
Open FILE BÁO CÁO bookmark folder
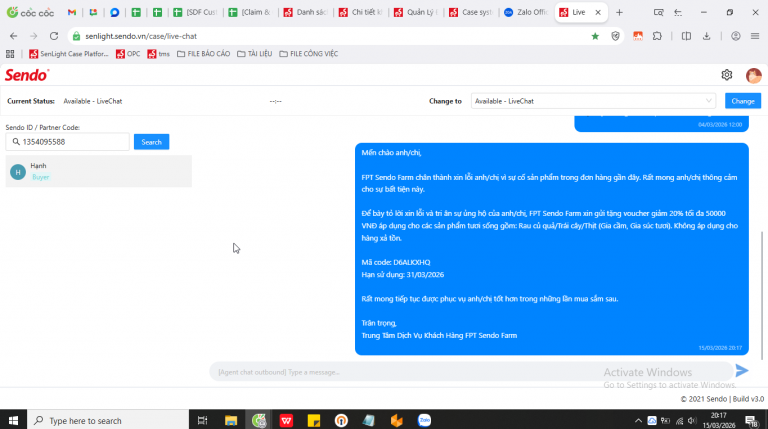point(203,54)
